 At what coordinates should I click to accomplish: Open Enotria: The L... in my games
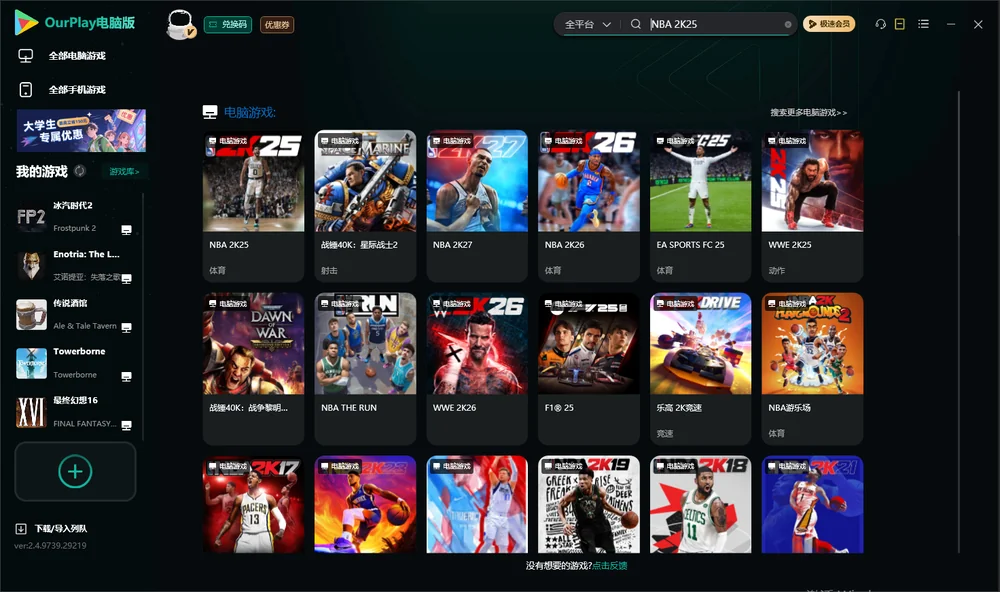point(75,265)
